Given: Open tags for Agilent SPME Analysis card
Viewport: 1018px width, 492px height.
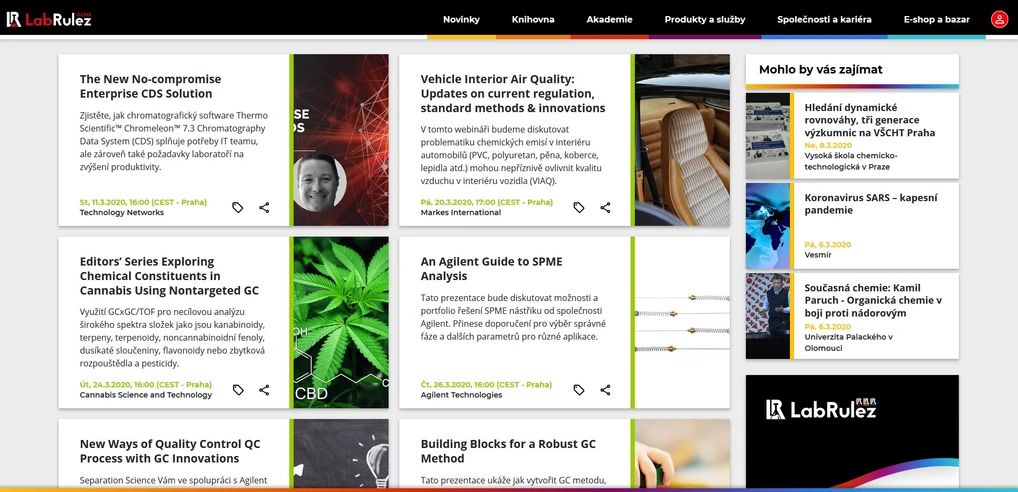Looking at the screenshot, I should 579,390.
